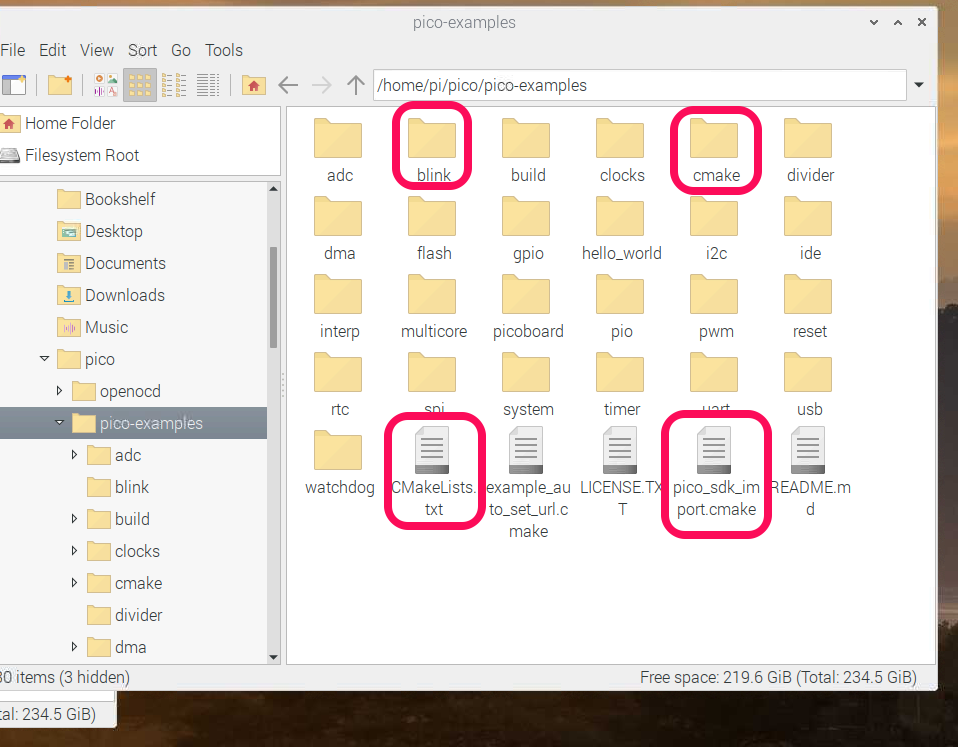Open the Tools menu
958x747 pixels.
point(224,50)
